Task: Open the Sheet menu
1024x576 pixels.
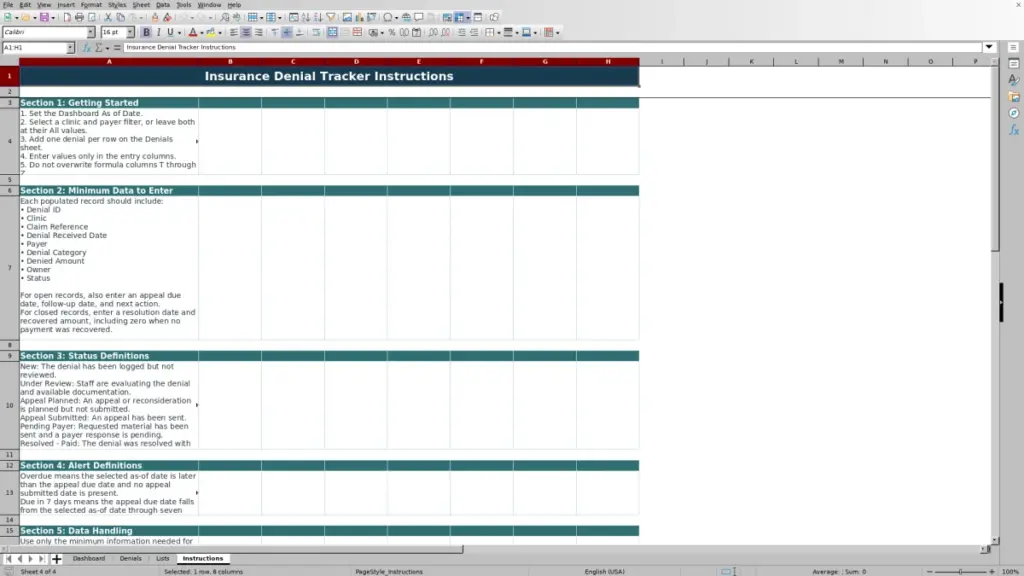Action: click(141, 5)
